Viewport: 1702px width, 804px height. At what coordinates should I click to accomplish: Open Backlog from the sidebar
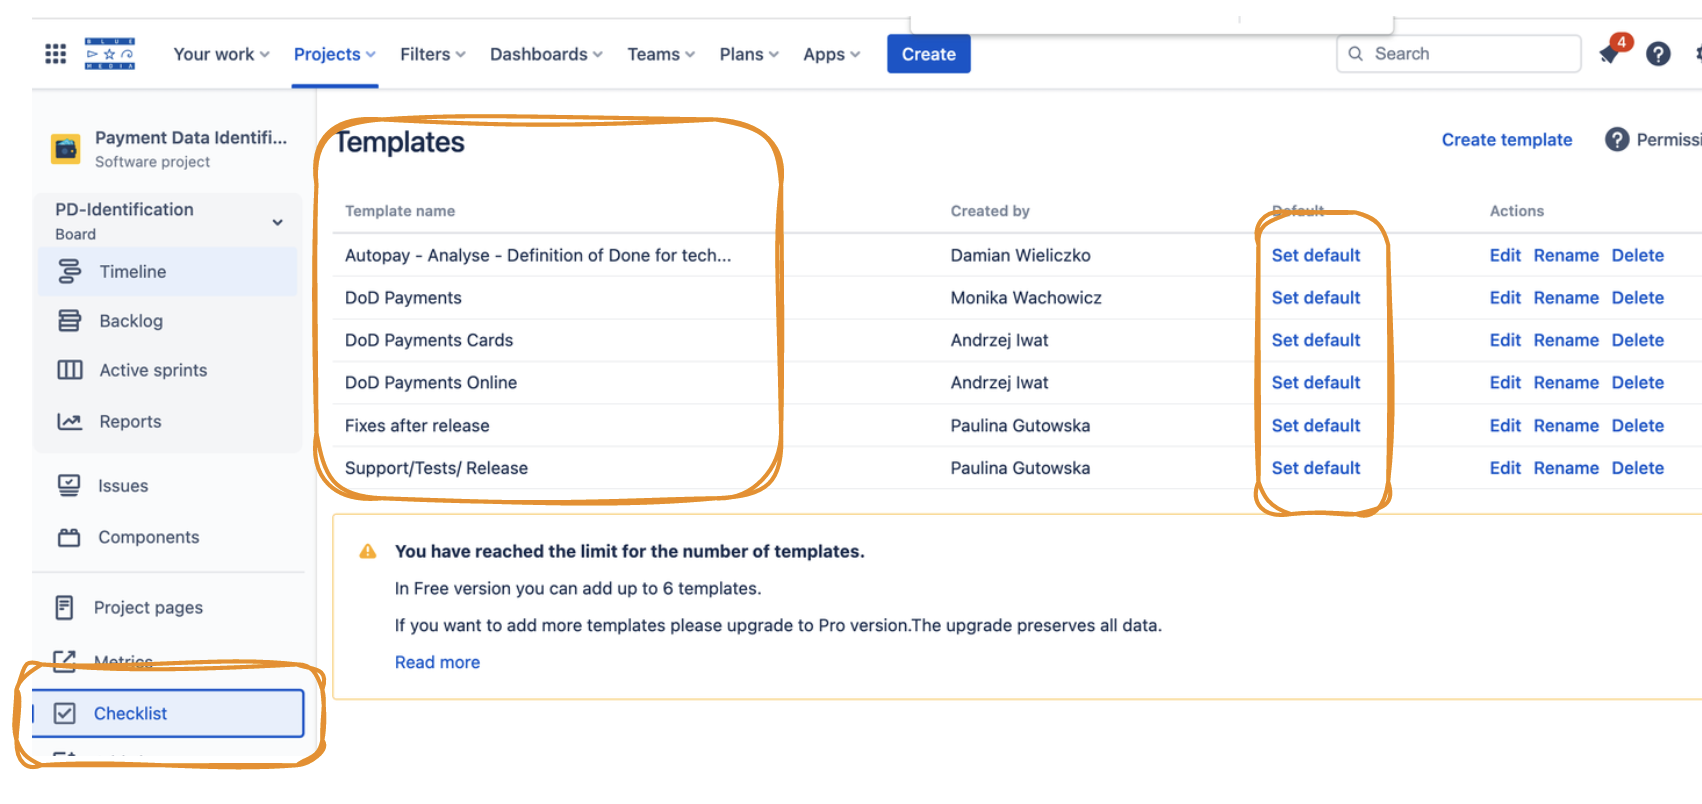pyautogui.click(x=130, y=321)
